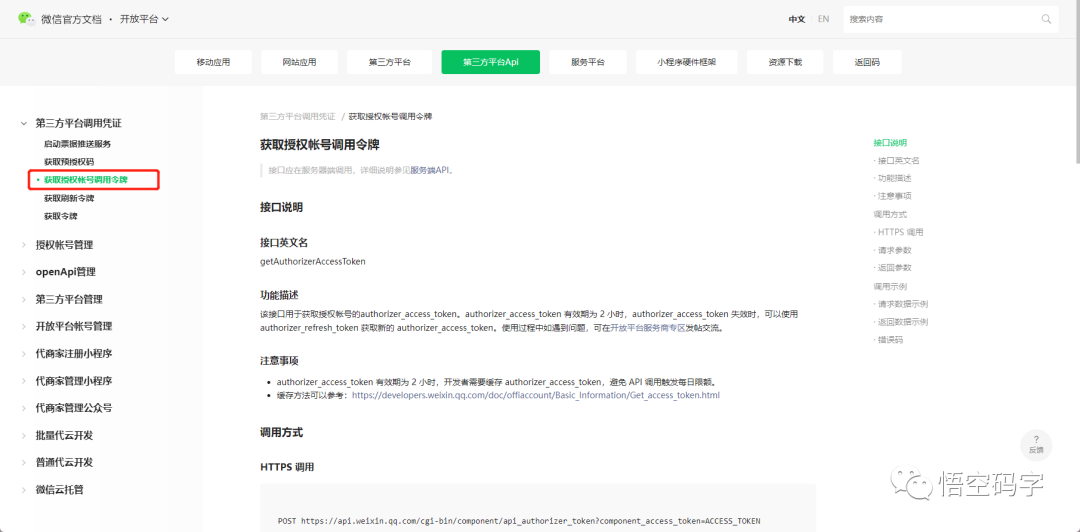This screenshot has height=532, width=1080.
Task: Click the getAuthorizerAccessToken text
Action: coord(313,262)
